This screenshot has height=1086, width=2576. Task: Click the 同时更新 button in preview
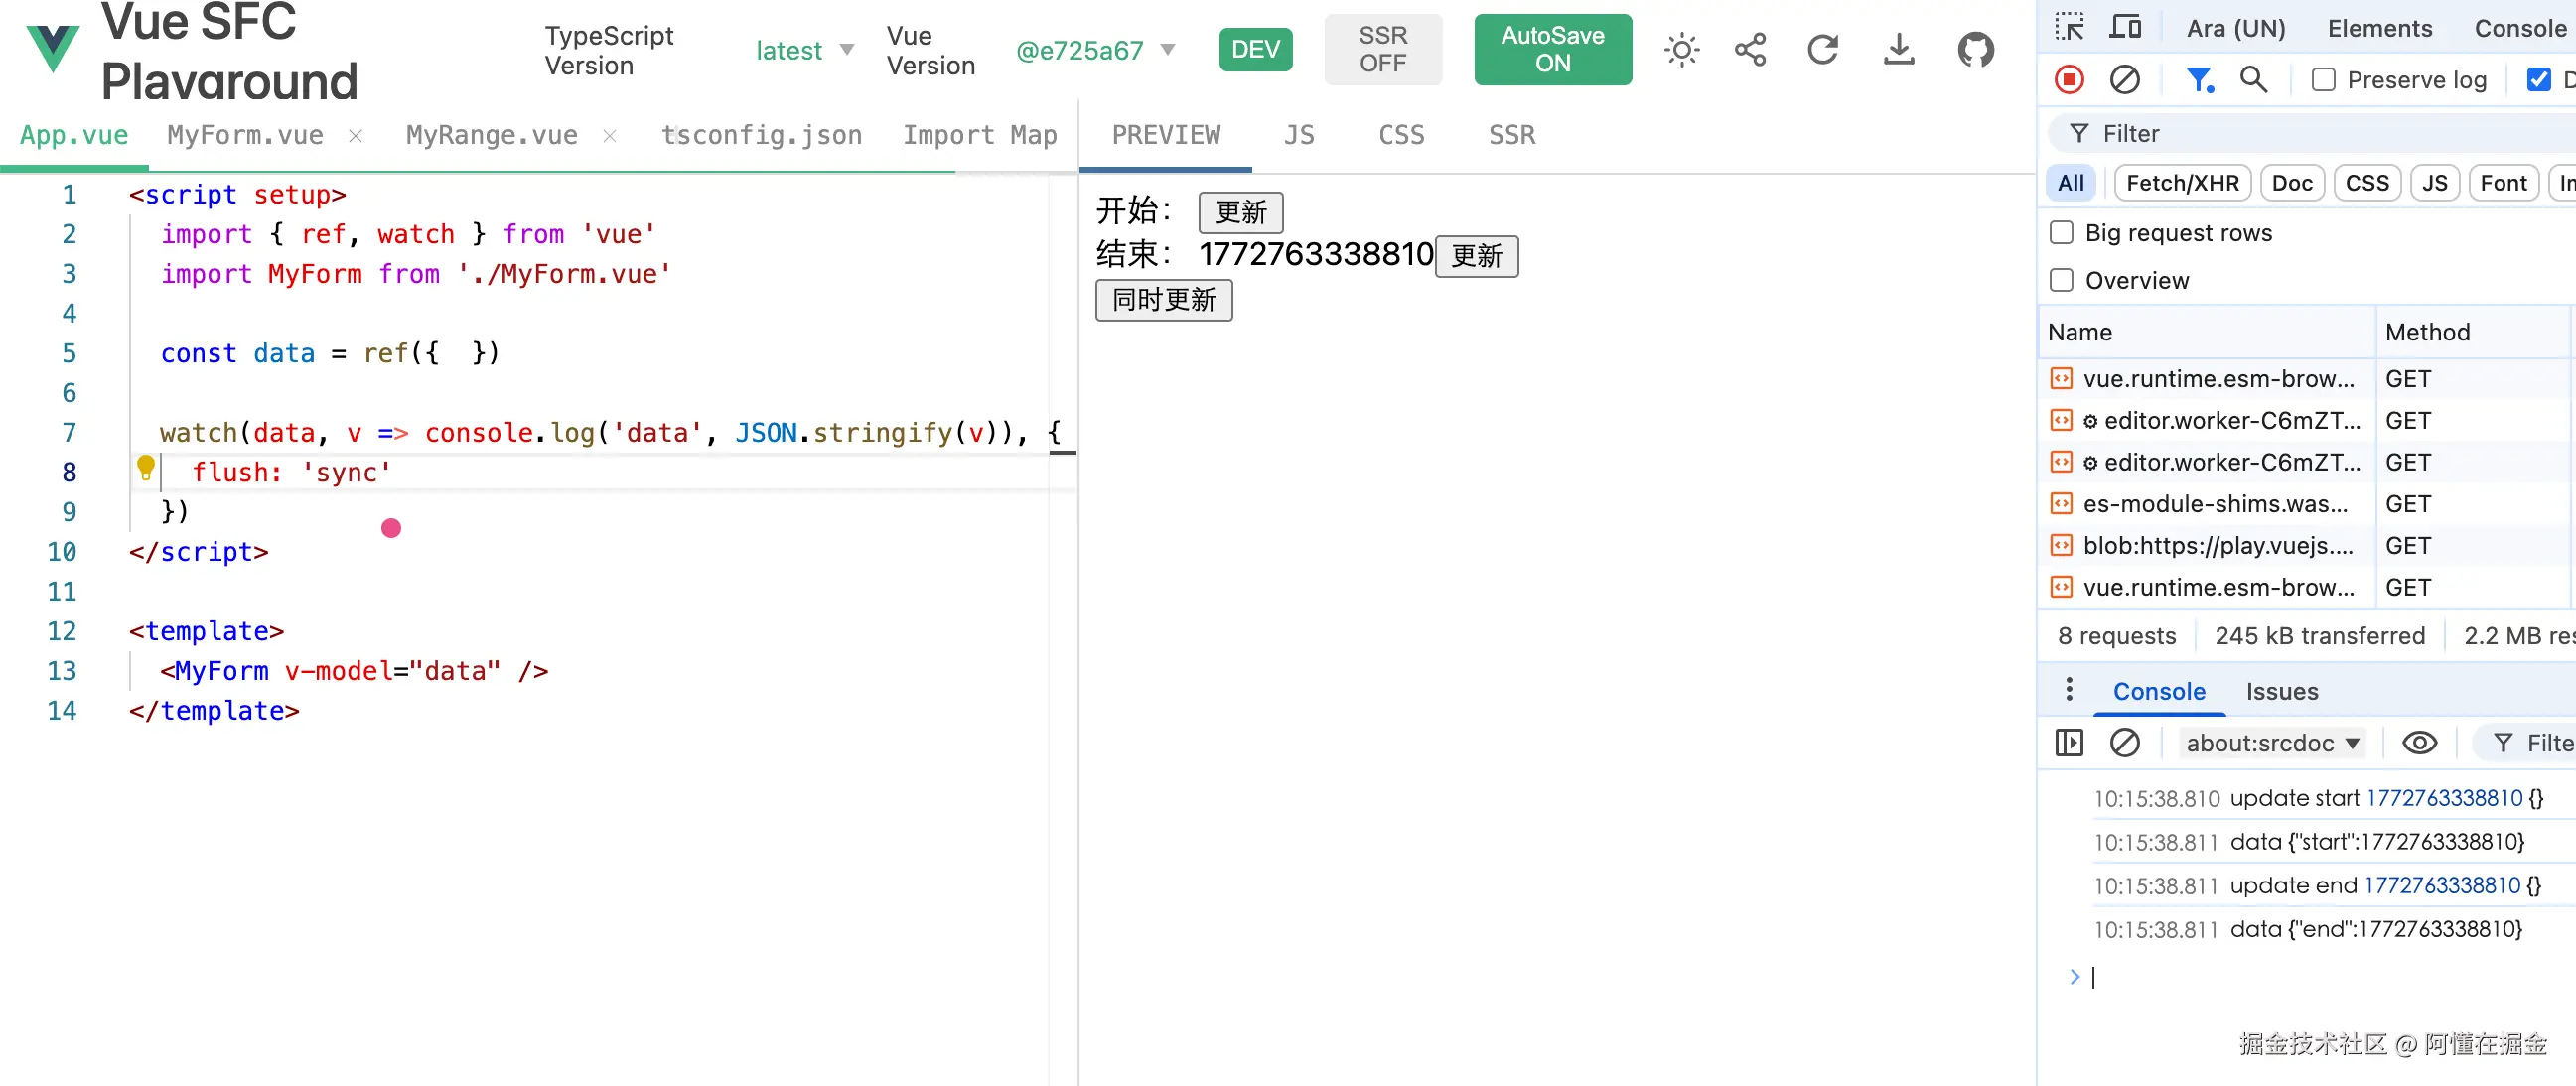[1163, 300]
